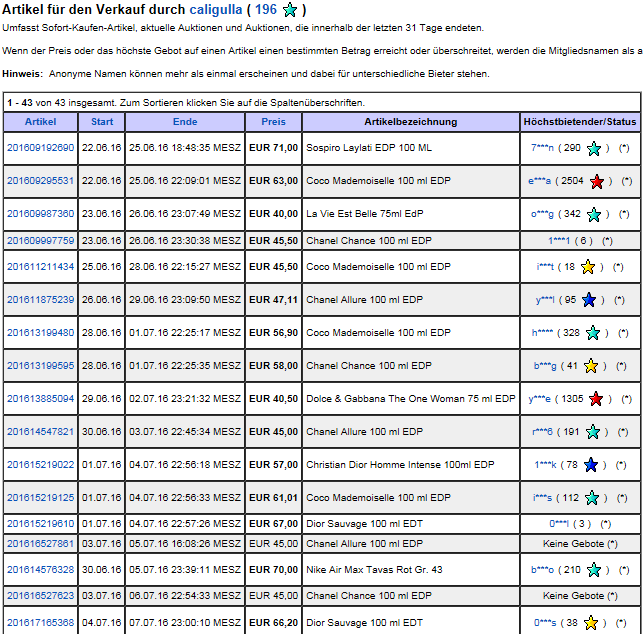
Task: Sort table by Start column header
Action: [x=102, y=122]
